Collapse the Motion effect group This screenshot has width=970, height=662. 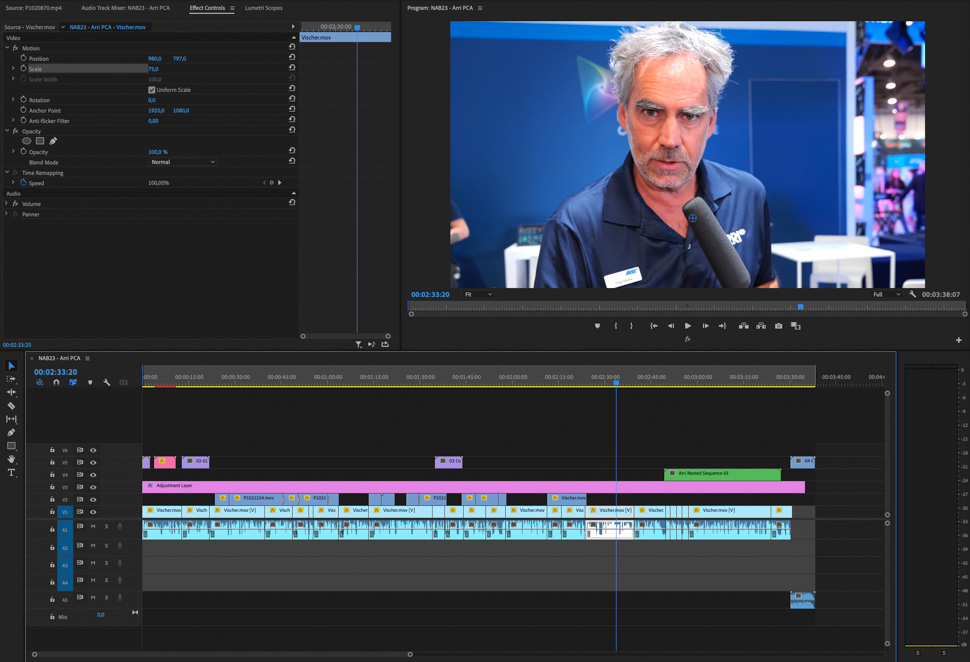coord(7,48)
